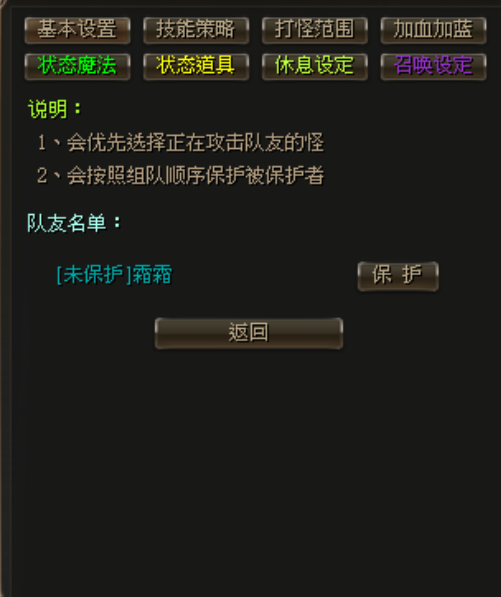
Task: Click the words 队友的怪 in instruction 1
Action: pos(284,142)
